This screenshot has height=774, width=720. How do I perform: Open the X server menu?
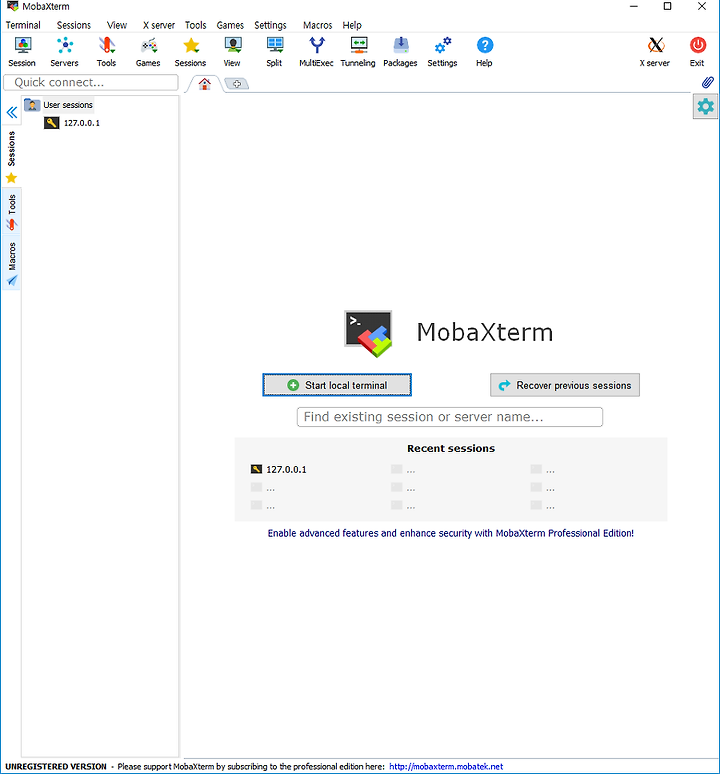[x=159, y=25]
